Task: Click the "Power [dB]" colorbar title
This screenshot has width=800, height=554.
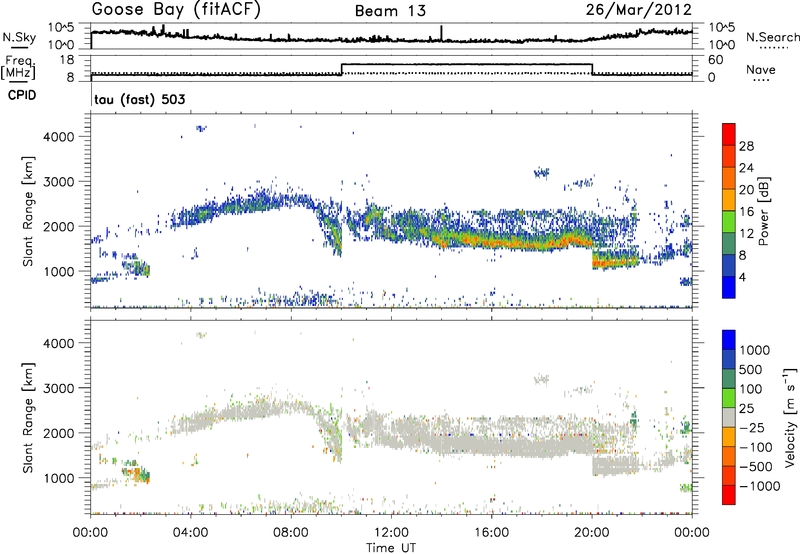Action: [763, 211]
